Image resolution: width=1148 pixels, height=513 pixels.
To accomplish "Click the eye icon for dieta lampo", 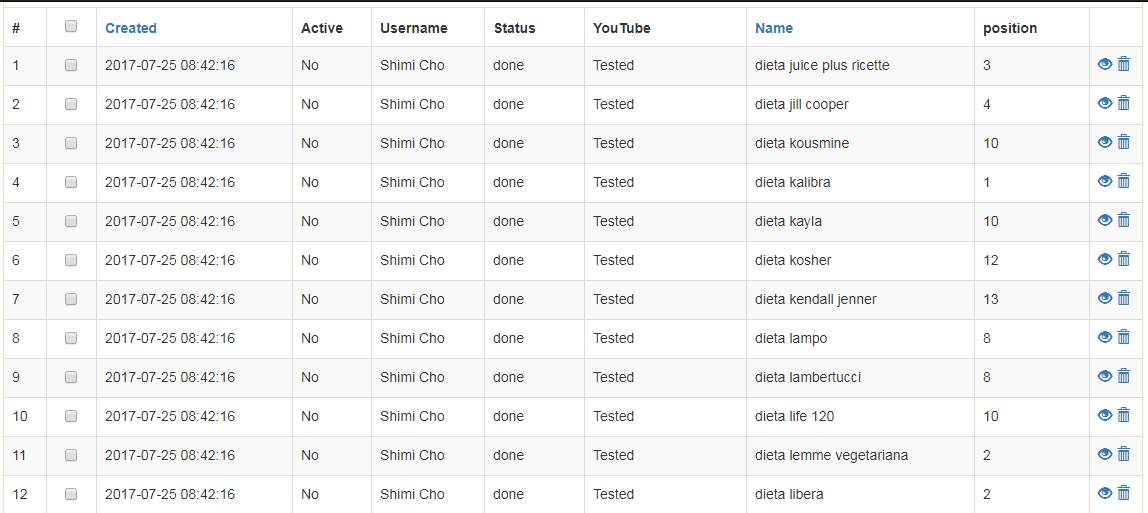I will coord(1105,337).
